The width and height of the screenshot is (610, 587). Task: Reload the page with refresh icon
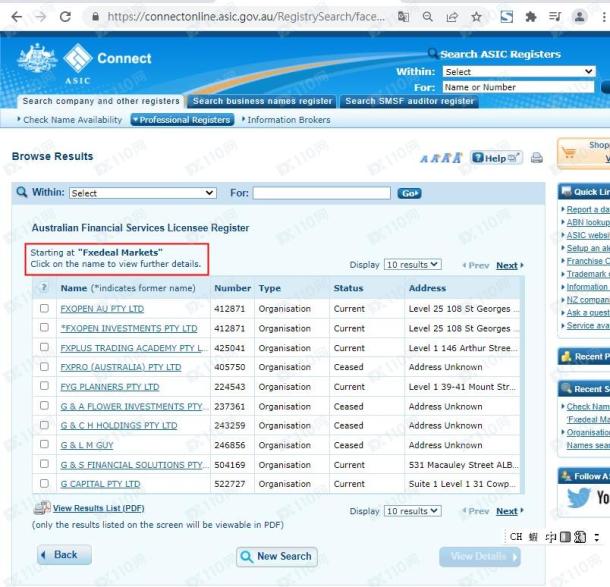[x=65, y=17]
